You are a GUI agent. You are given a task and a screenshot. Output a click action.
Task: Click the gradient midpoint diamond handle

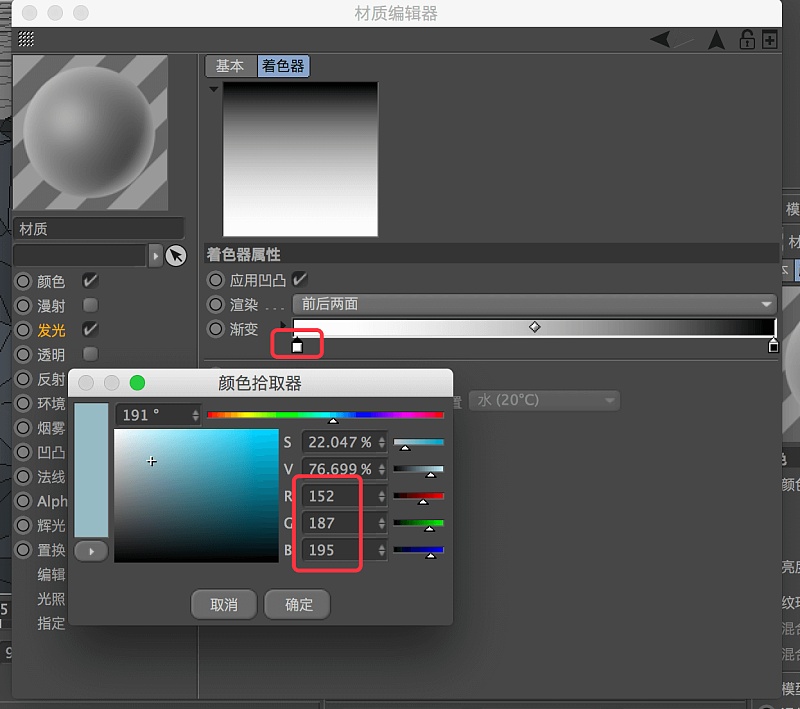[534, 327]
